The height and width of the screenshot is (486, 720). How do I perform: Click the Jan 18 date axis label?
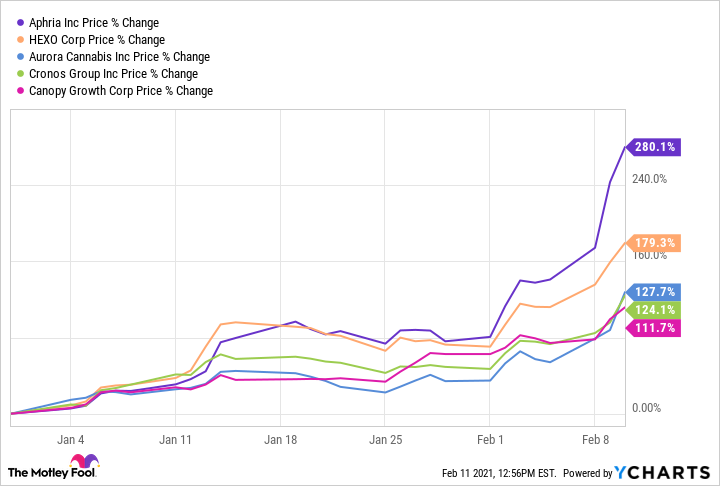coord(281,440)
